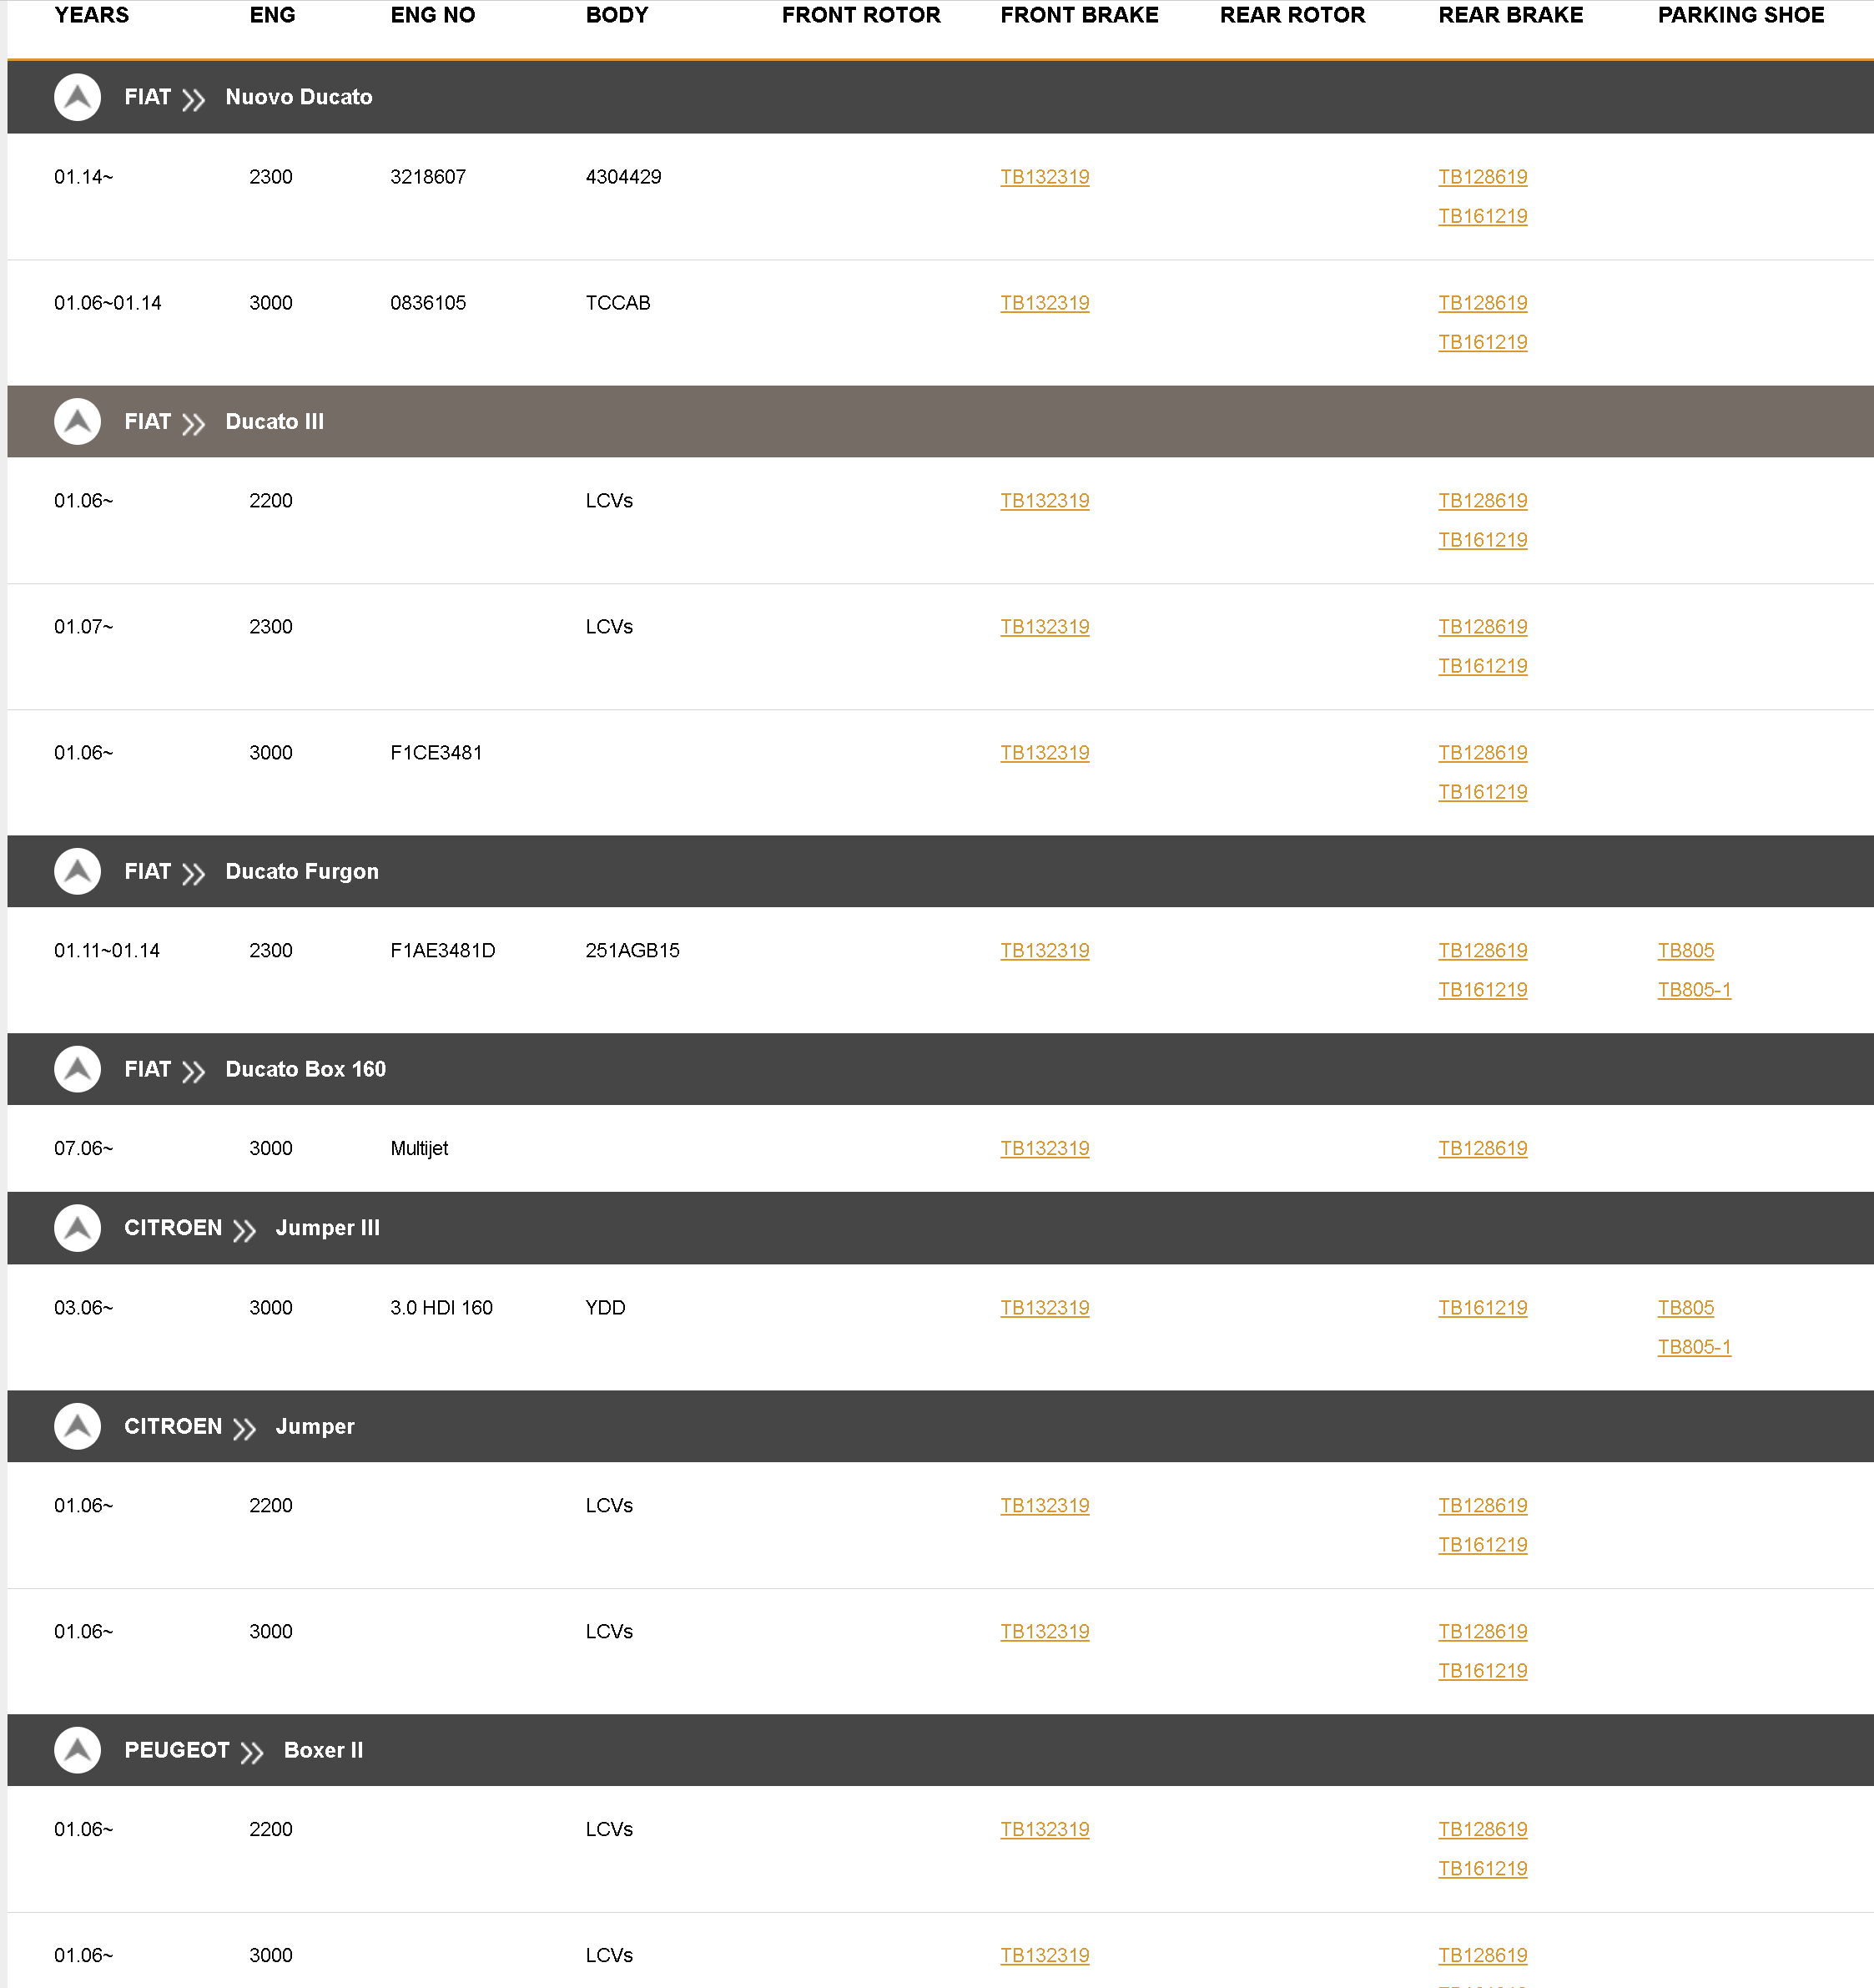The image size is (1874, 1988).
Task: Click the CITROEN Jumper circular arrow icon
Action: click(77, 1426)
